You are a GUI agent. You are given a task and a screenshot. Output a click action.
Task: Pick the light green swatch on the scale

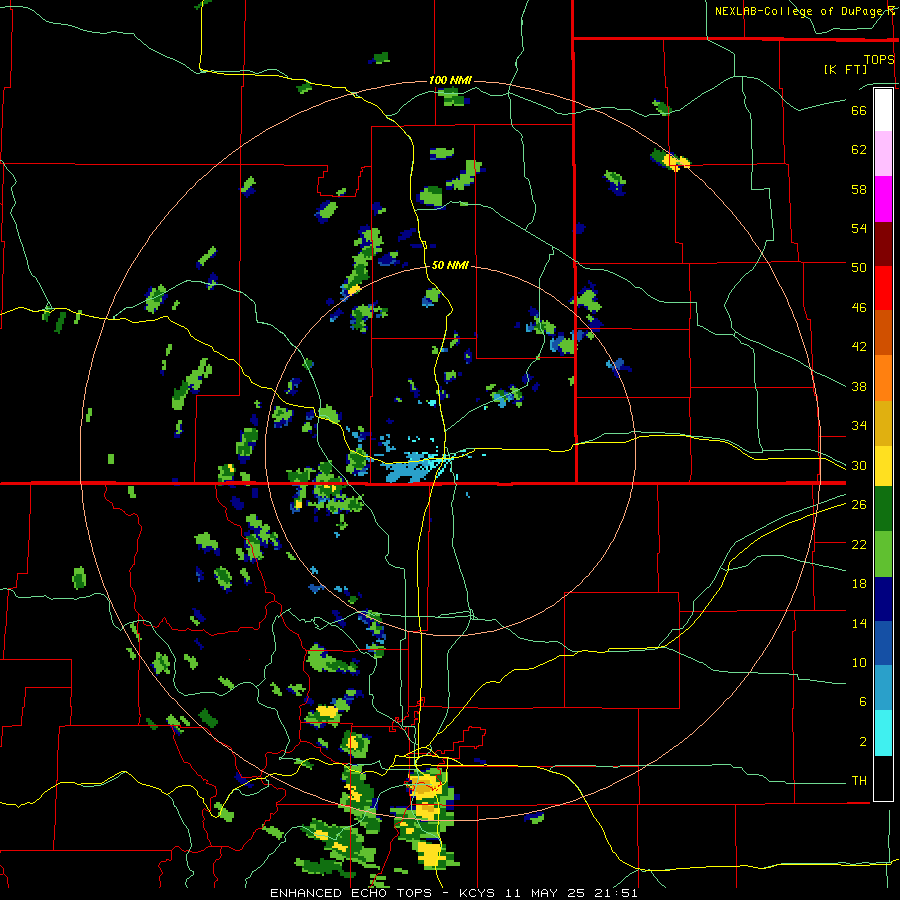(883, 554)
